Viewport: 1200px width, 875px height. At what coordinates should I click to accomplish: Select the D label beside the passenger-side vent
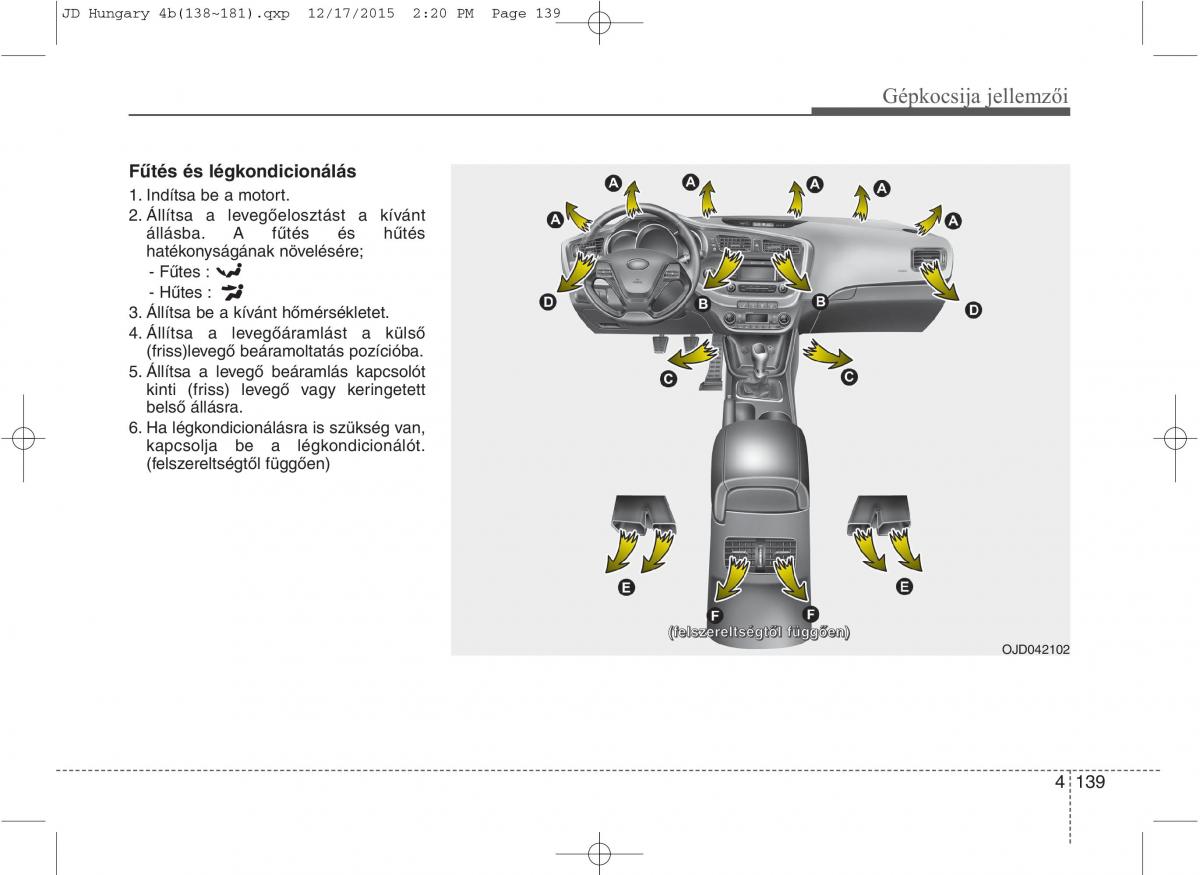pyautogui.click(x=973, y=311)
